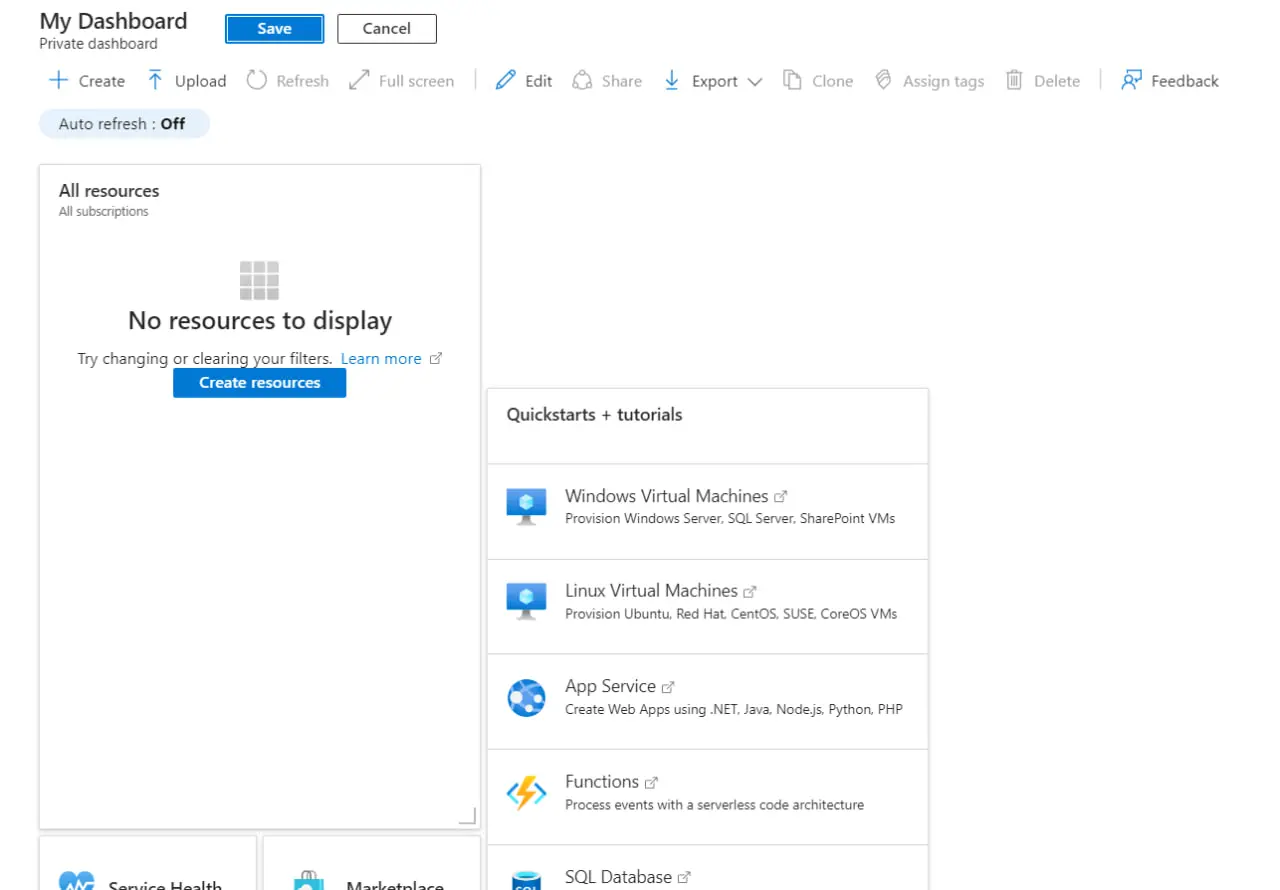
Task: Click the Delete trash icon
Action: 1014,81
